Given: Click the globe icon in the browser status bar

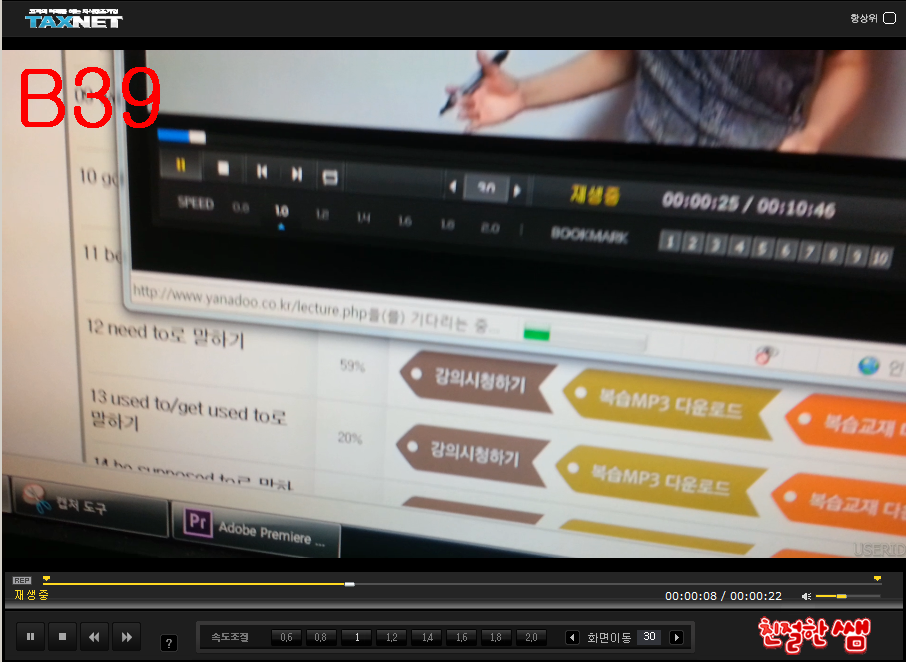Looking at the screenshot, I should pyautogui.click(x=868, y=365).
